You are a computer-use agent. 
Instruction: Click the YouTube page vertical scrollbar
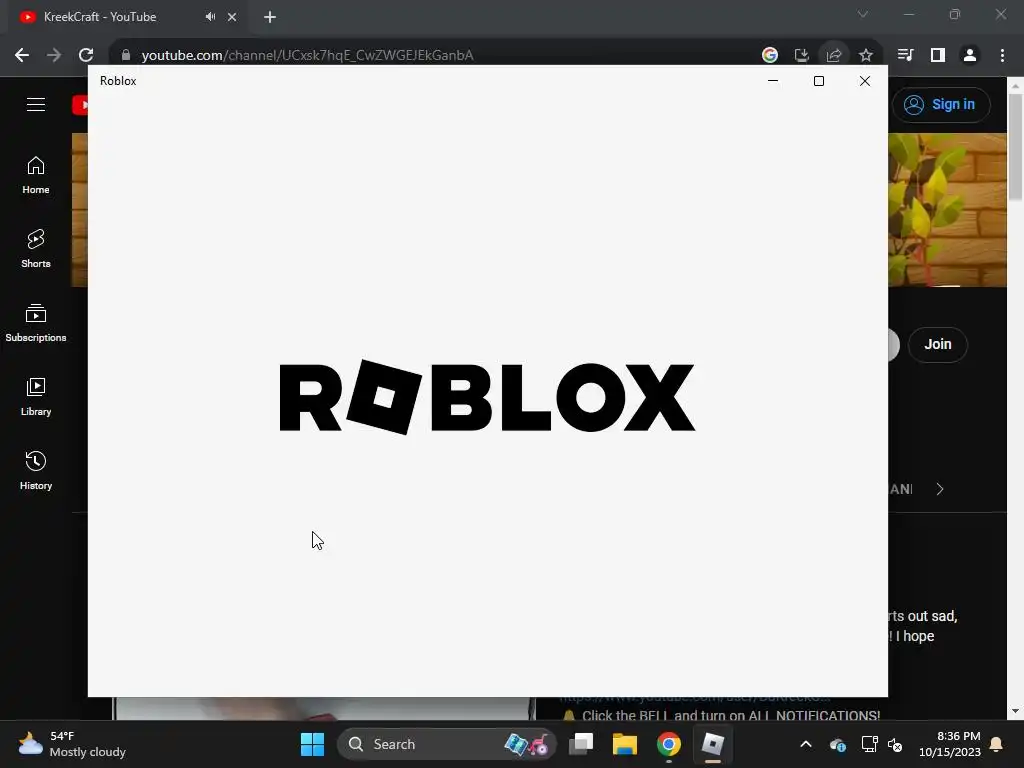click(x=1015, y=147)
